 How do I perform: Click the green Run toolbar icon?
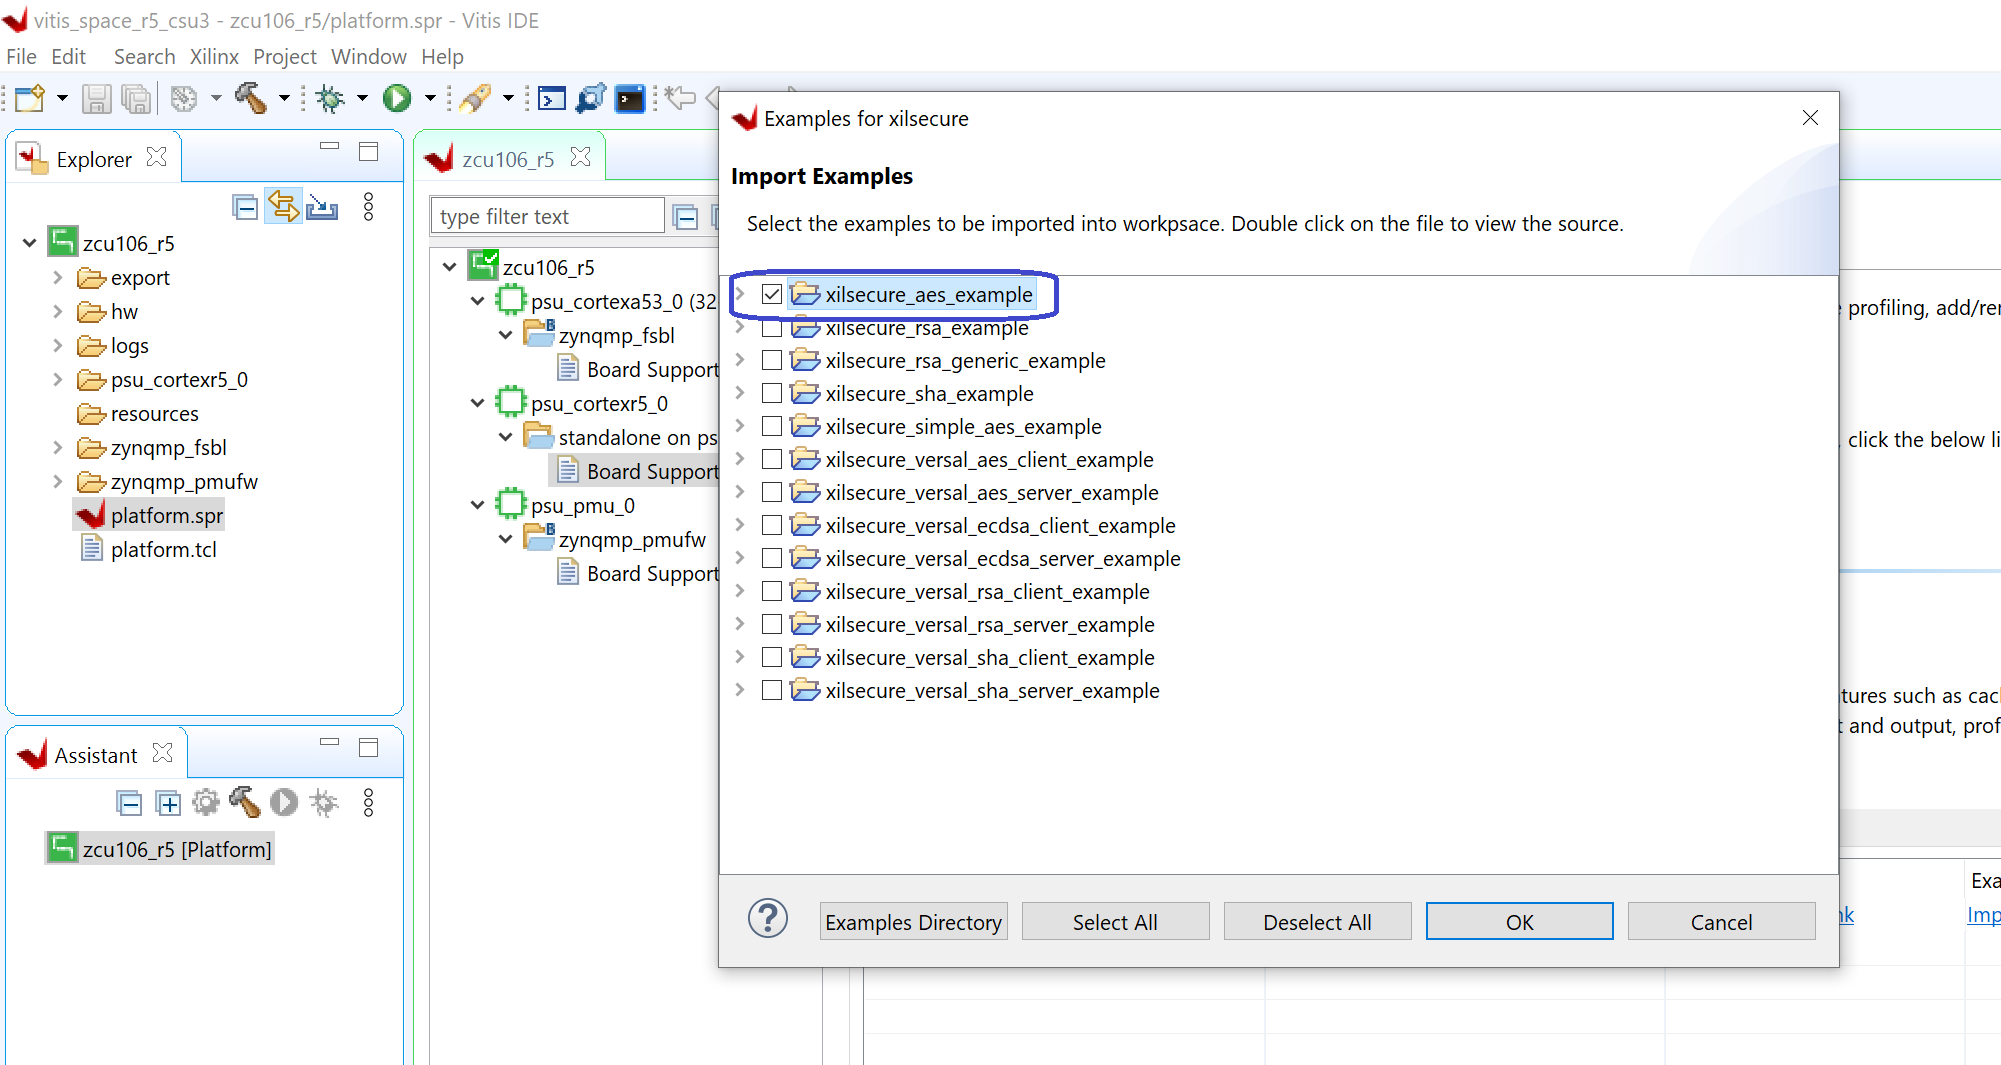pyautogui.click(x=397, y=98)
